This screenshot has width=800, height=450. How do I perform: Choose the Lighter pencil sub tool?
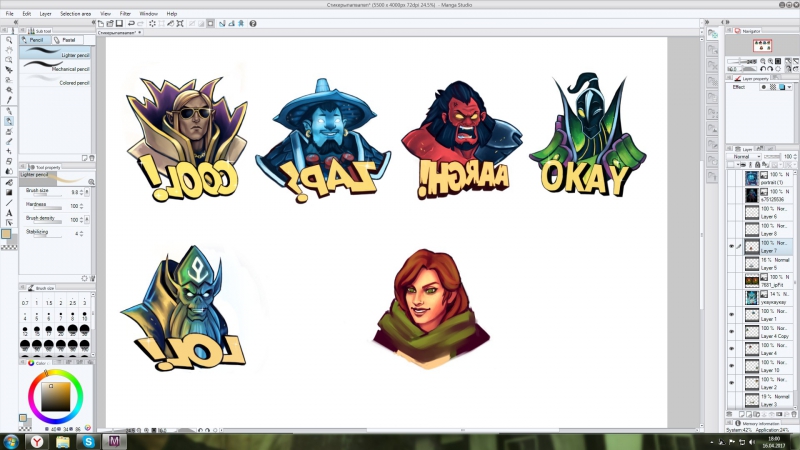(56, 53)
